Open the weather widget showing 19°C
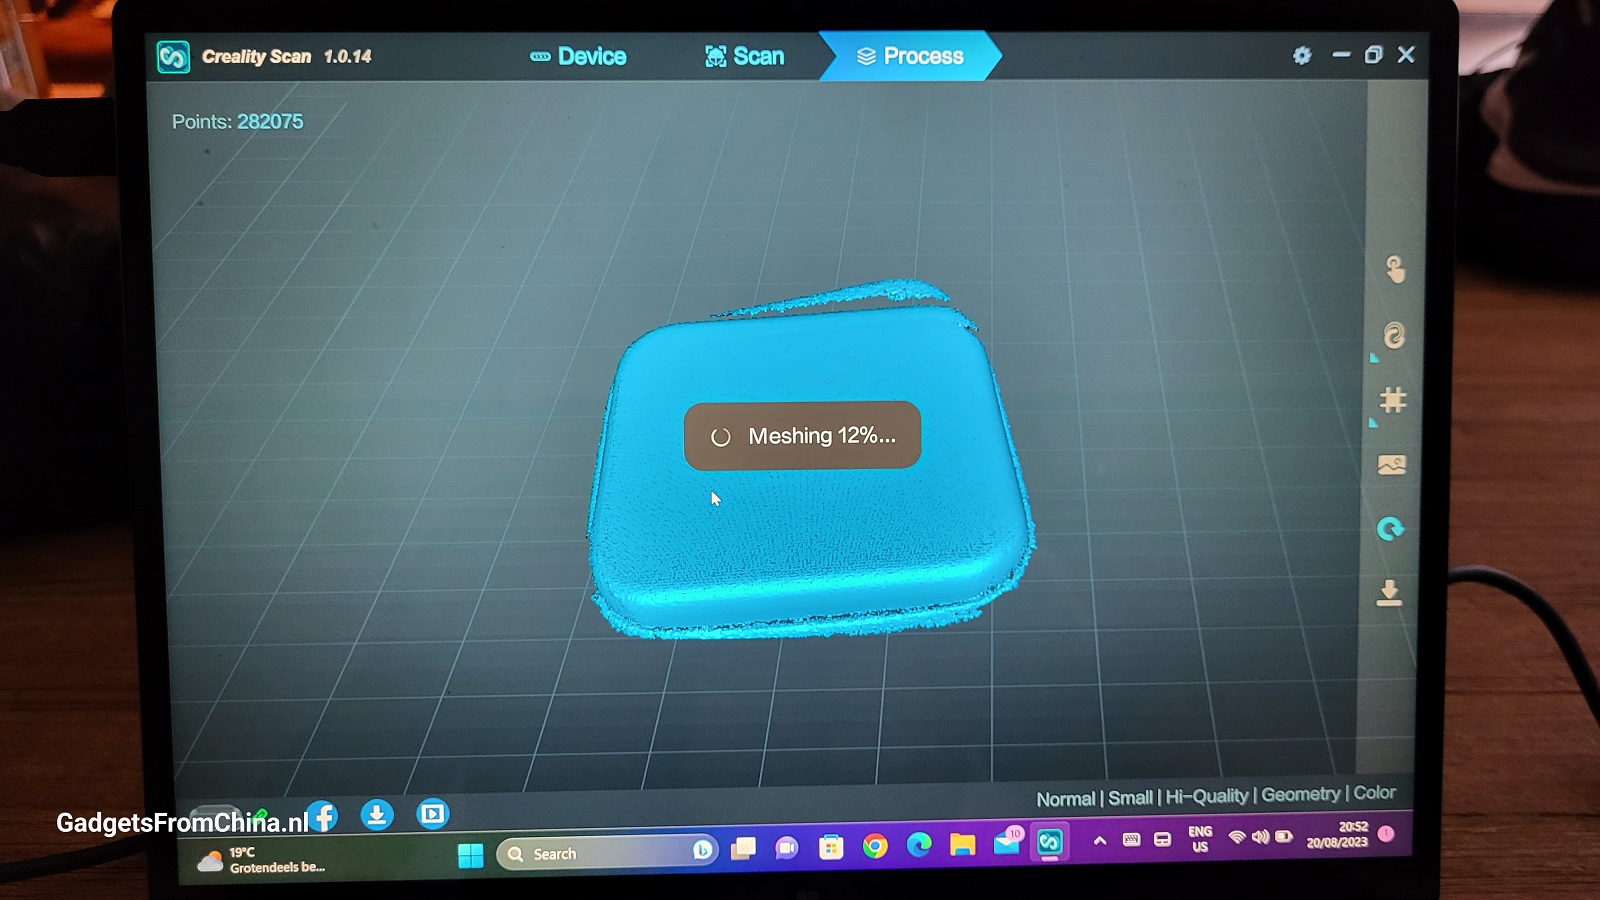Image resolution: width=1600 pixels, height=900 pixels. (x=262, y=860)
